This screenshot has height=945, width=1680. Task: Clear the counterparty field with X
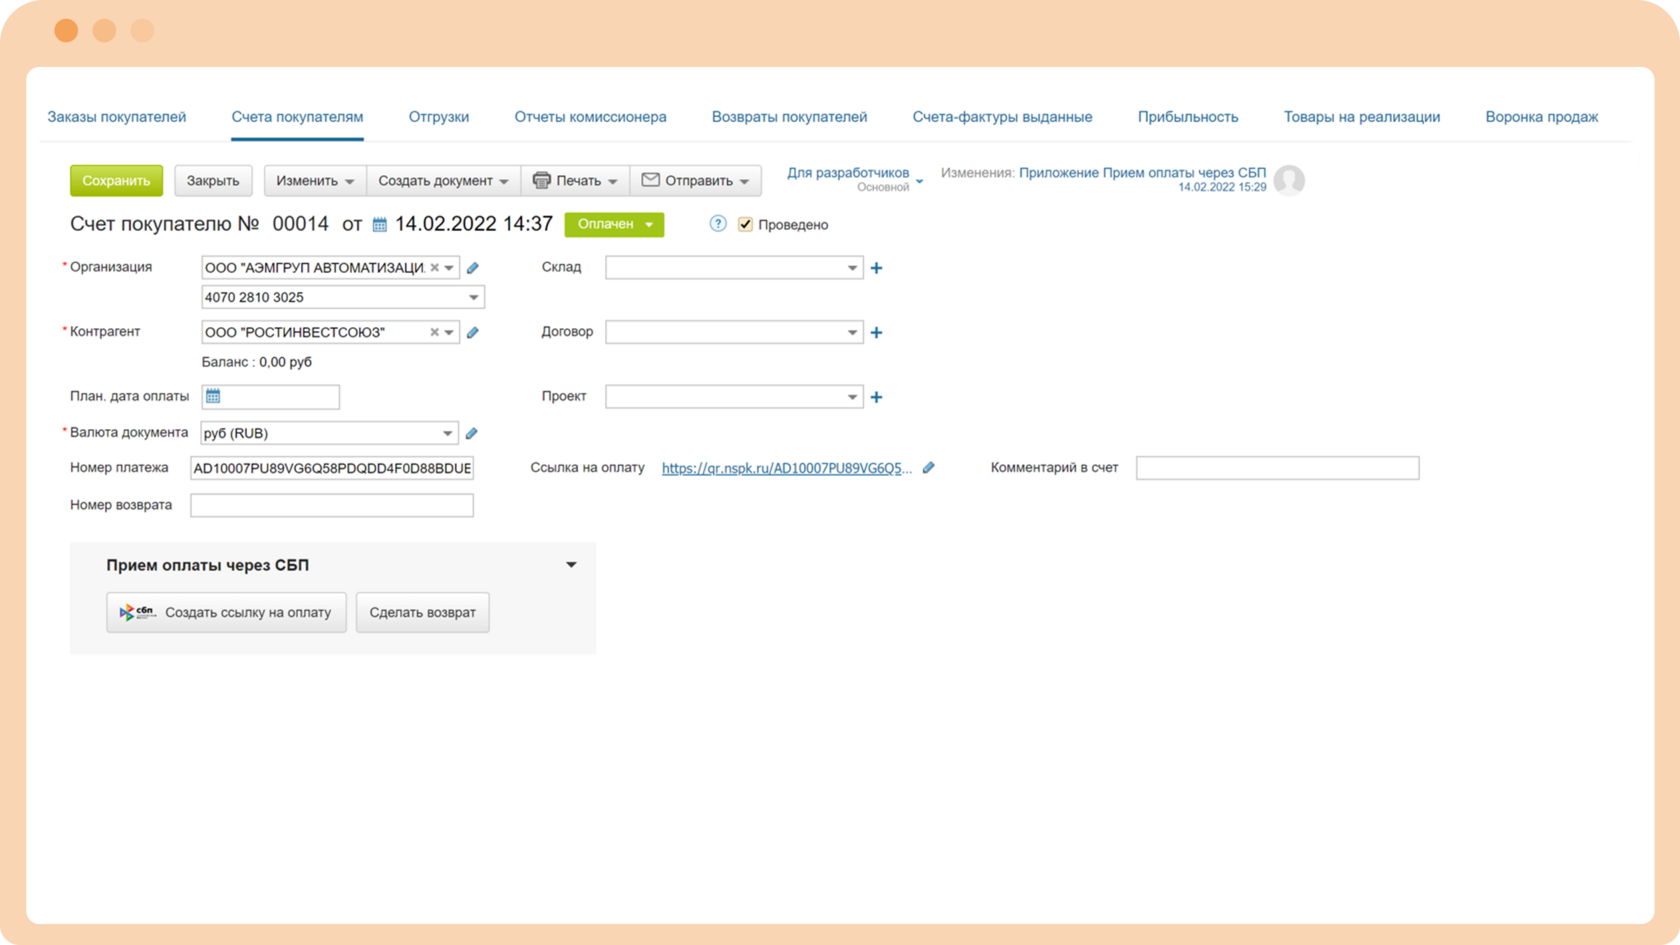(x=434, y=332)
